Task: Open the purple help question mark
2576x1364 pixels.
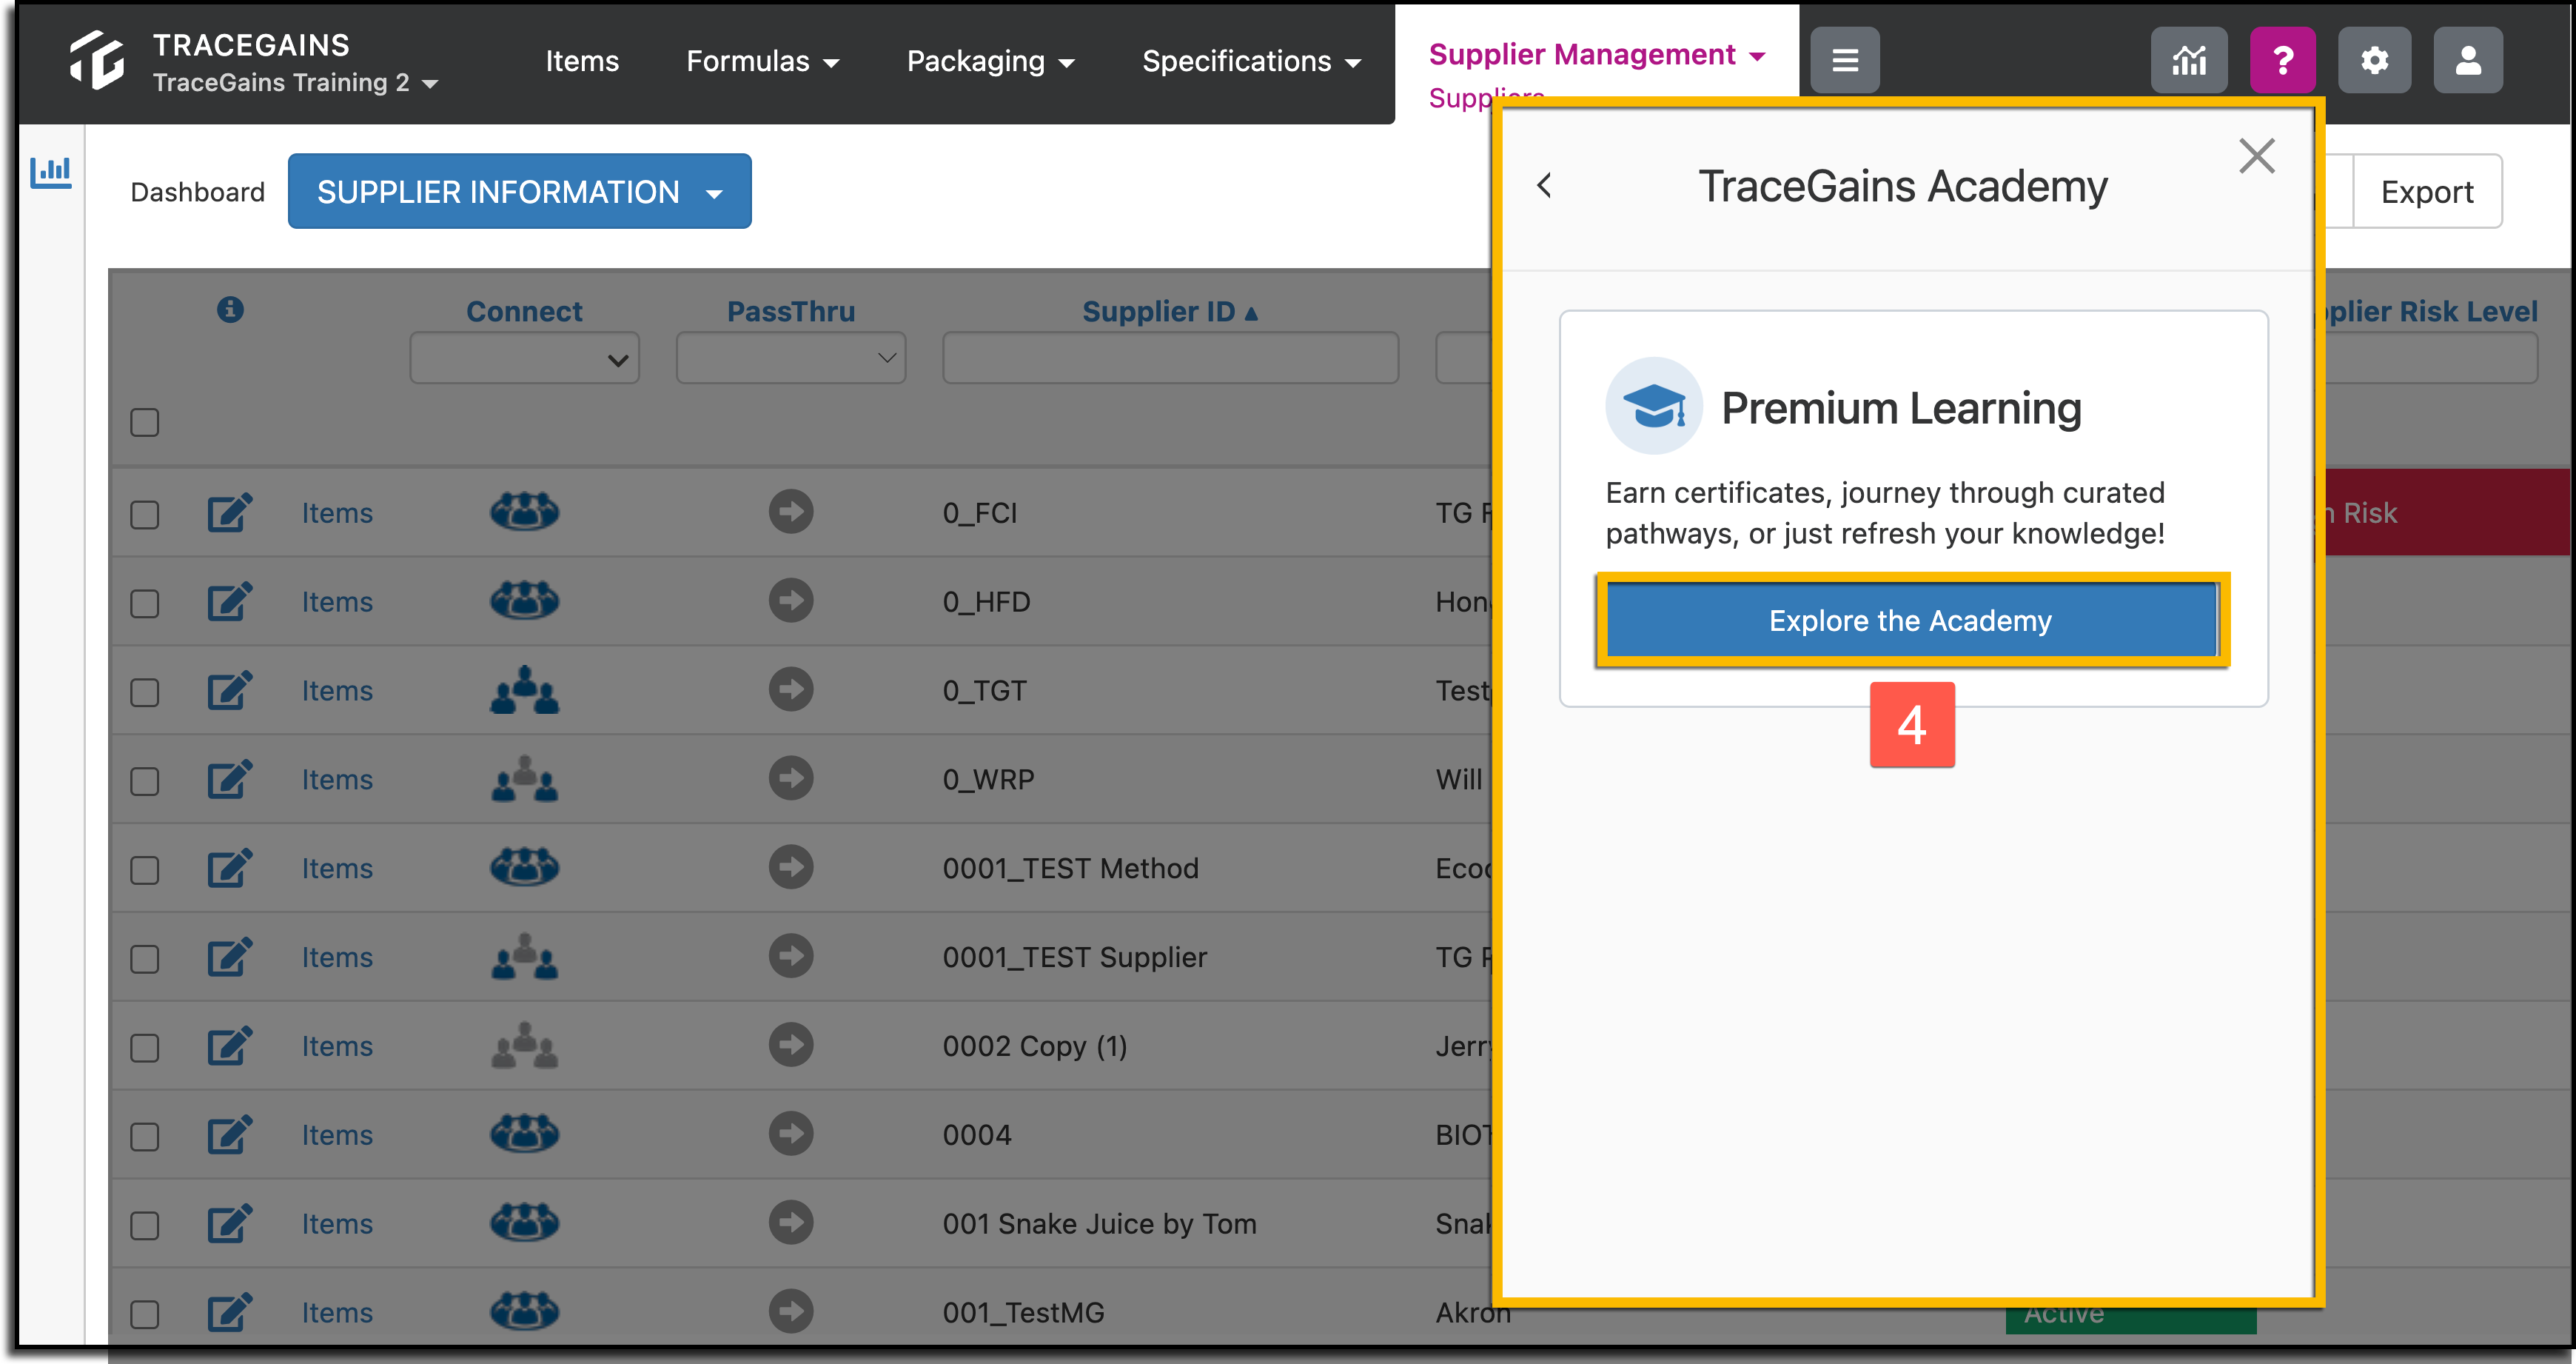Action: (2282, 61)
